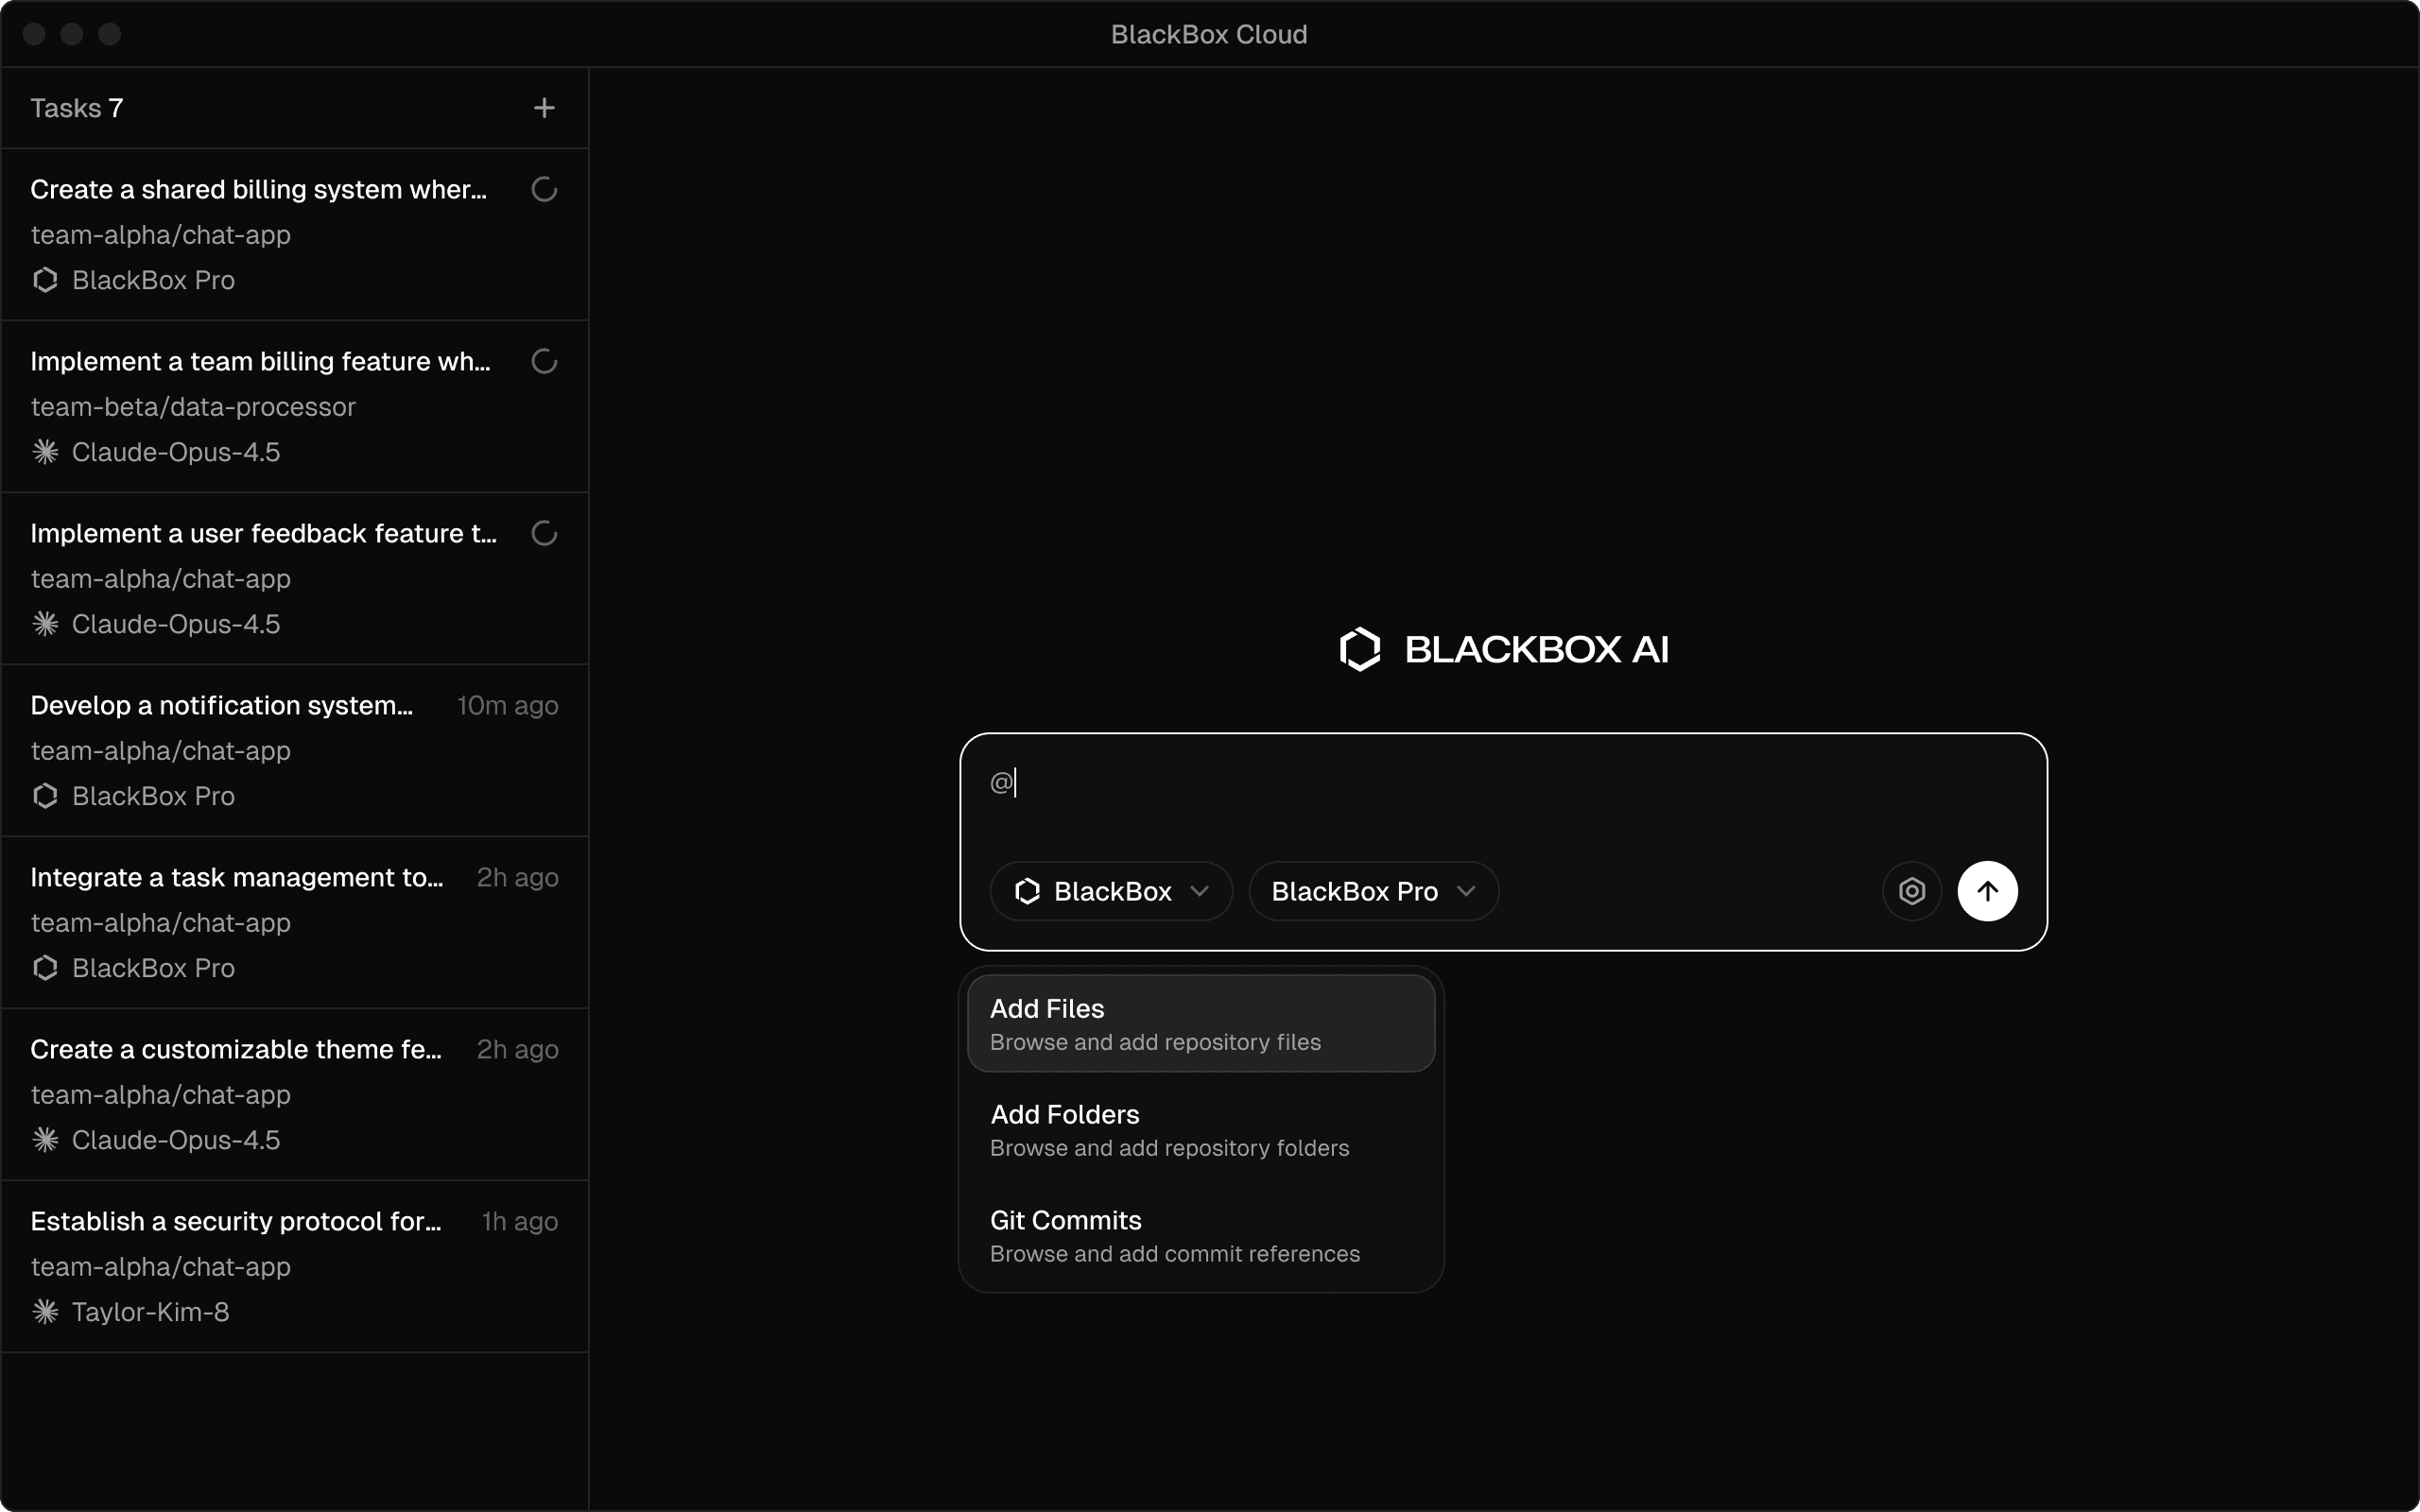2420x1512 pixels.
Task: Pick Git Commits from the menu
Action: [x=1200, y=1235]
